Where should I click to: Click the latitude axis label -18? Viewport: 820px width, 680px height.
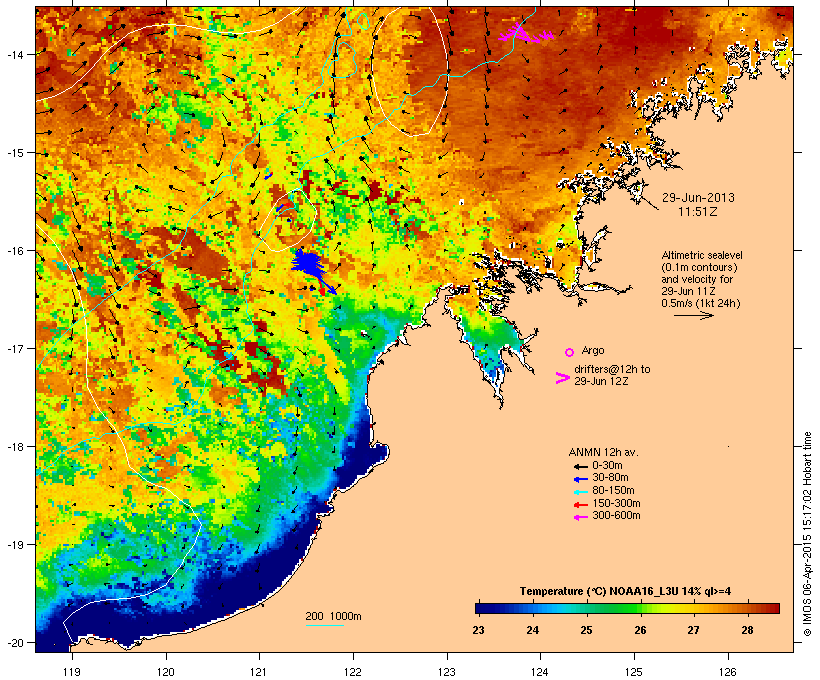pos(14,447)
